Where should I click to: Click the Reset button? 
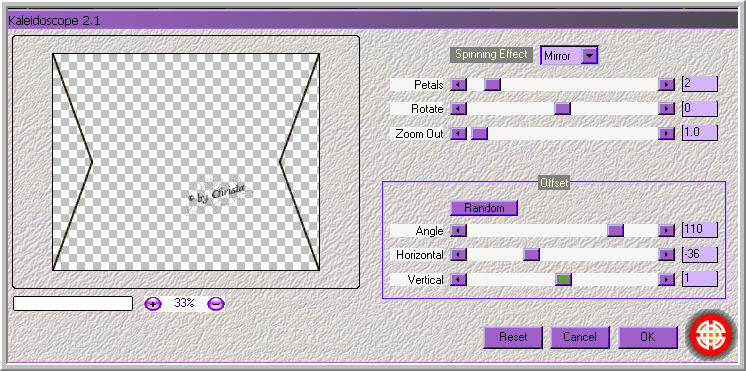click(x=513, y=337)
